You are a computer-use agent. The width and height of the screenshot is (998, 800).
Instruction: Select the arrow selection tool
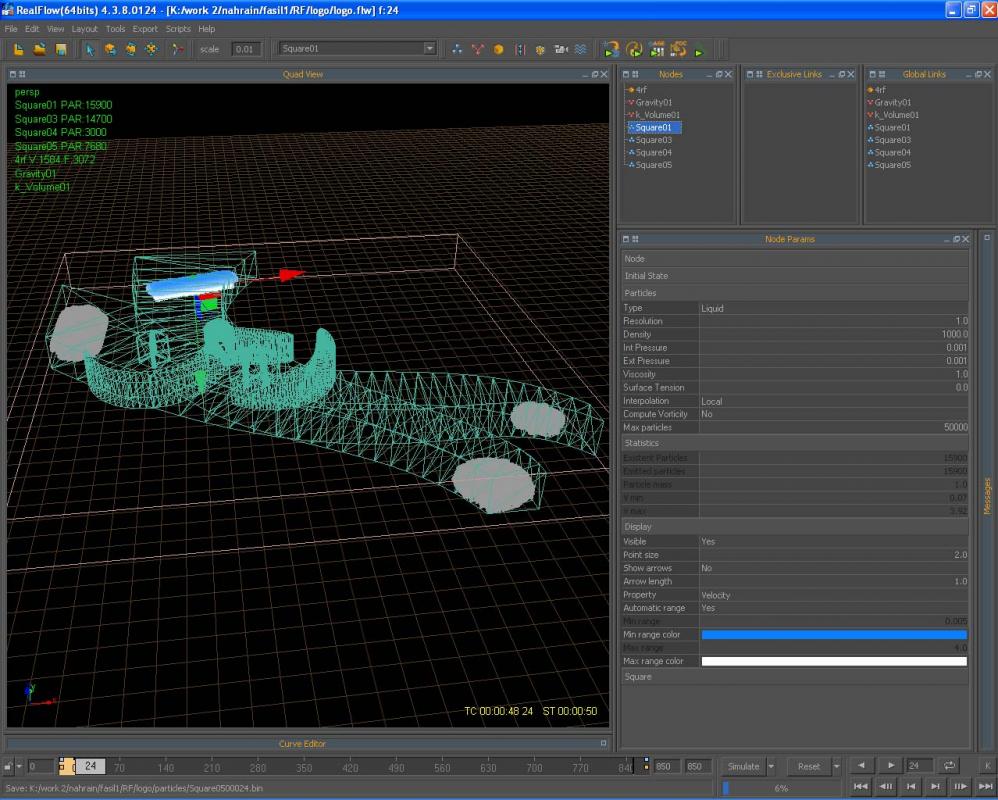pos(89,49)
